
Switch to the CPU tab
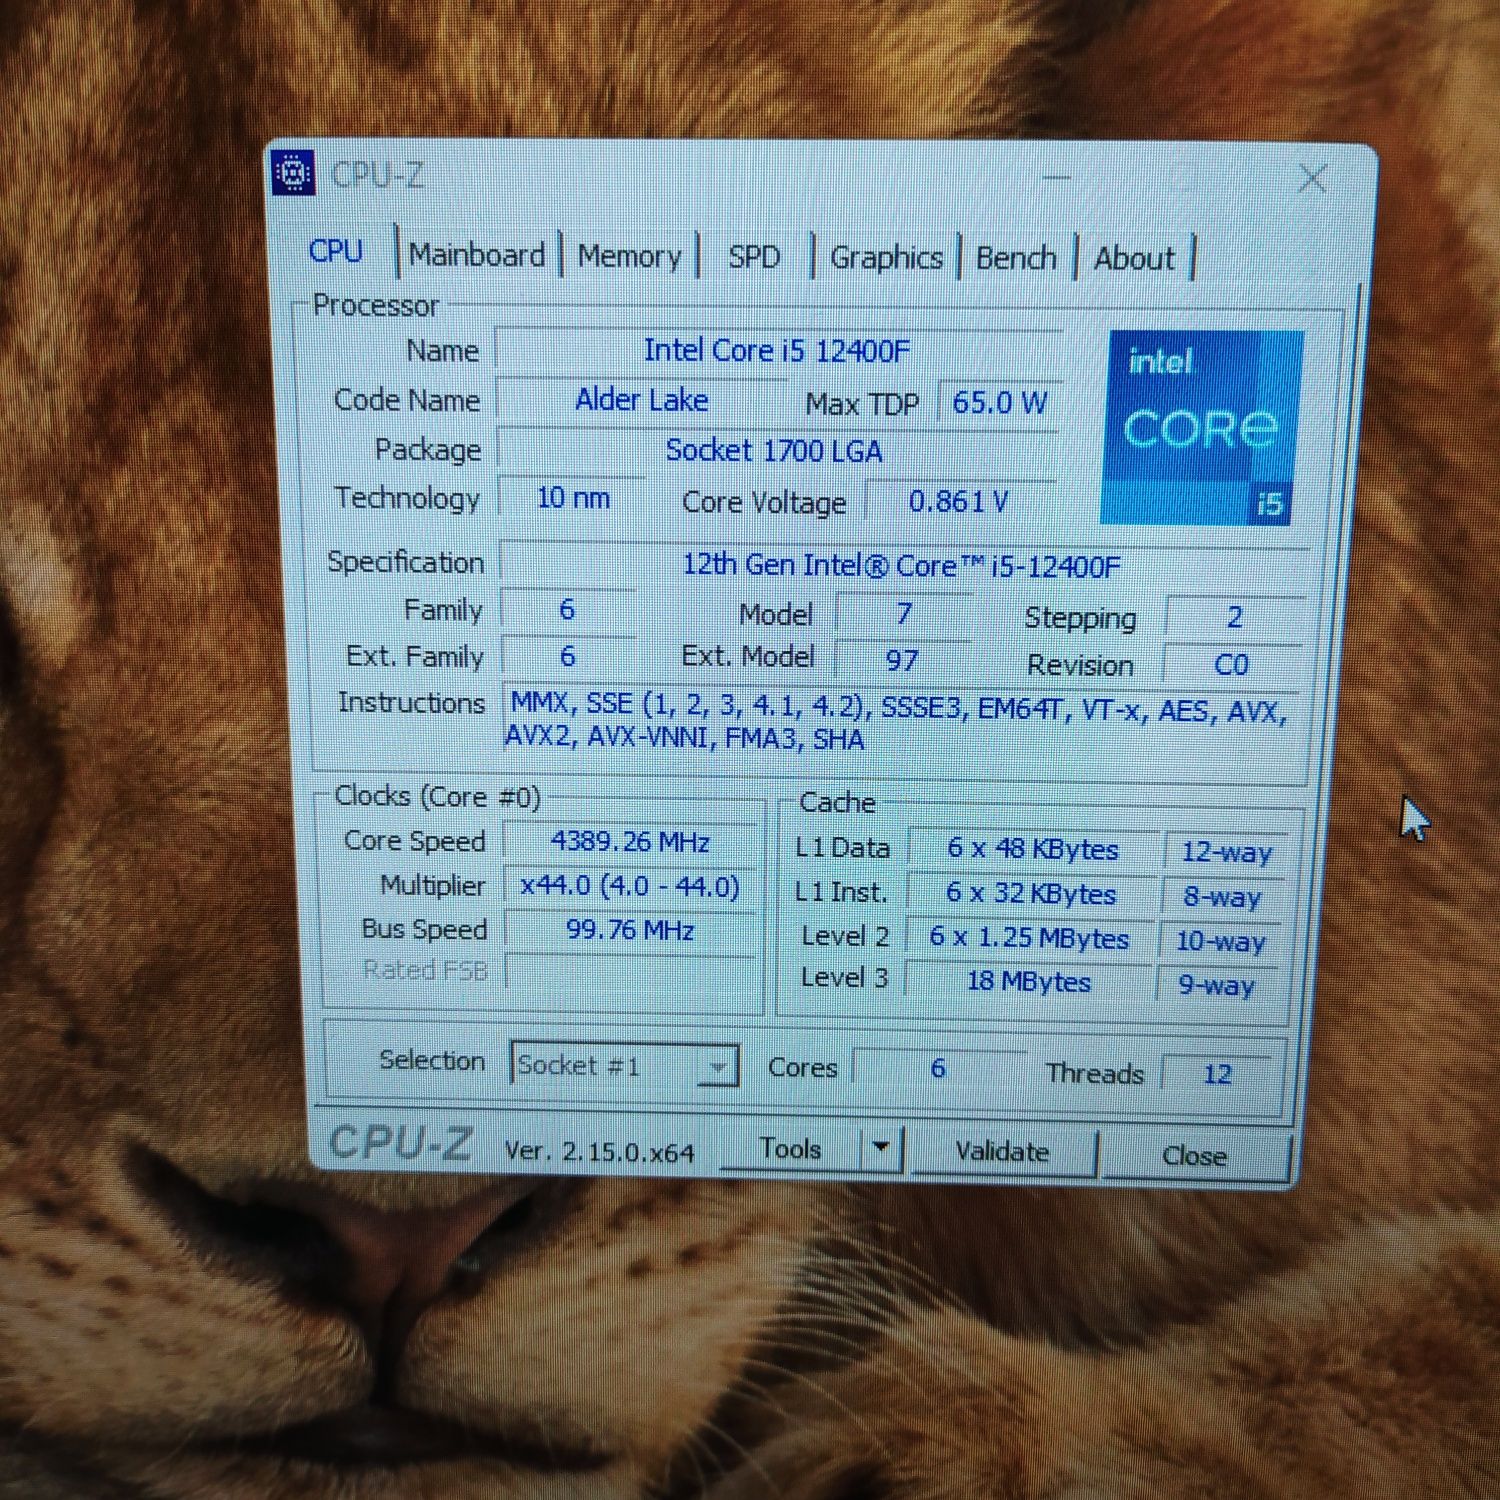click(x=335, y=251)
